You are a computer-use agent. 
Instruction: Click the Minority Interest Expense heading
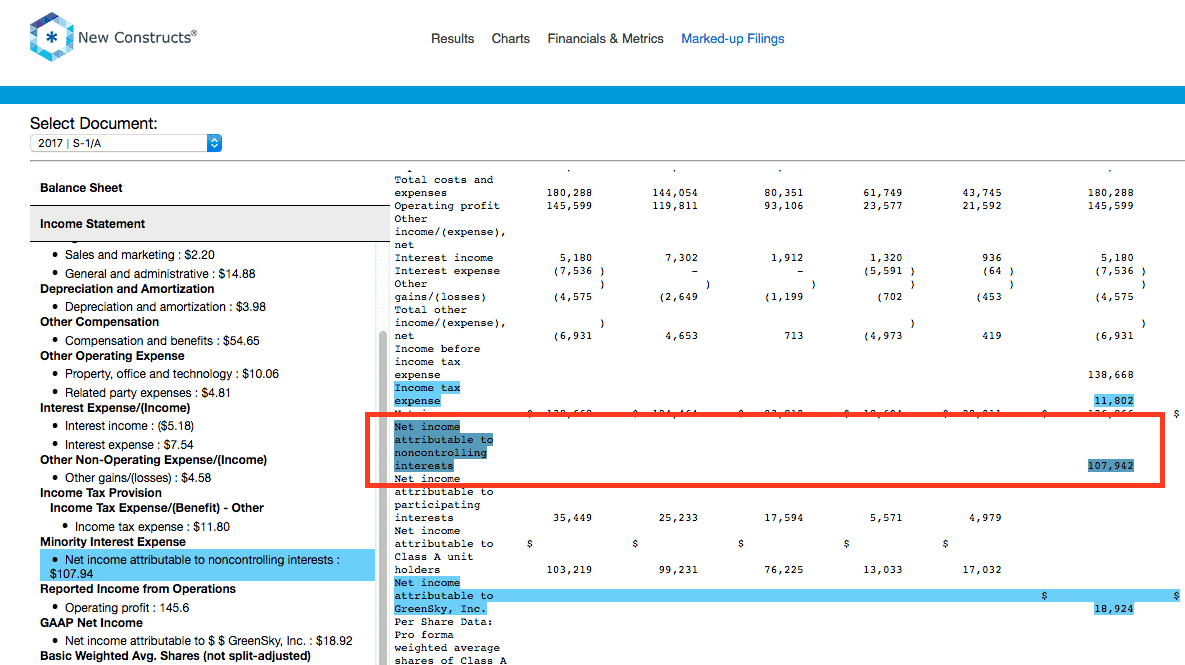pyautogui.click(x=113, y=542)
